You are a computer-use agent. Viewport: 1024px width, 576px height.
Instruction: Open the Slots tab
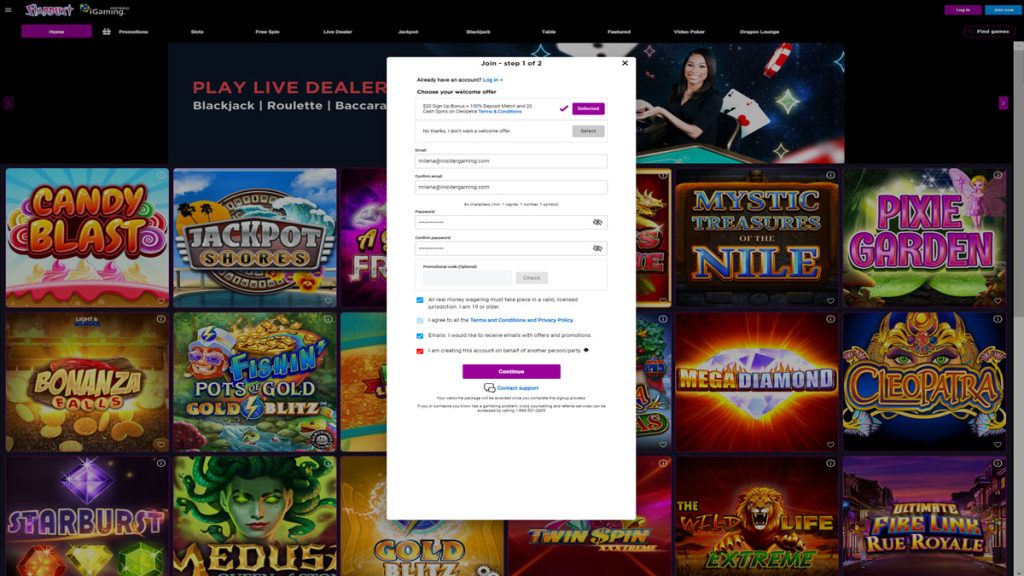(x=197, y=31)
